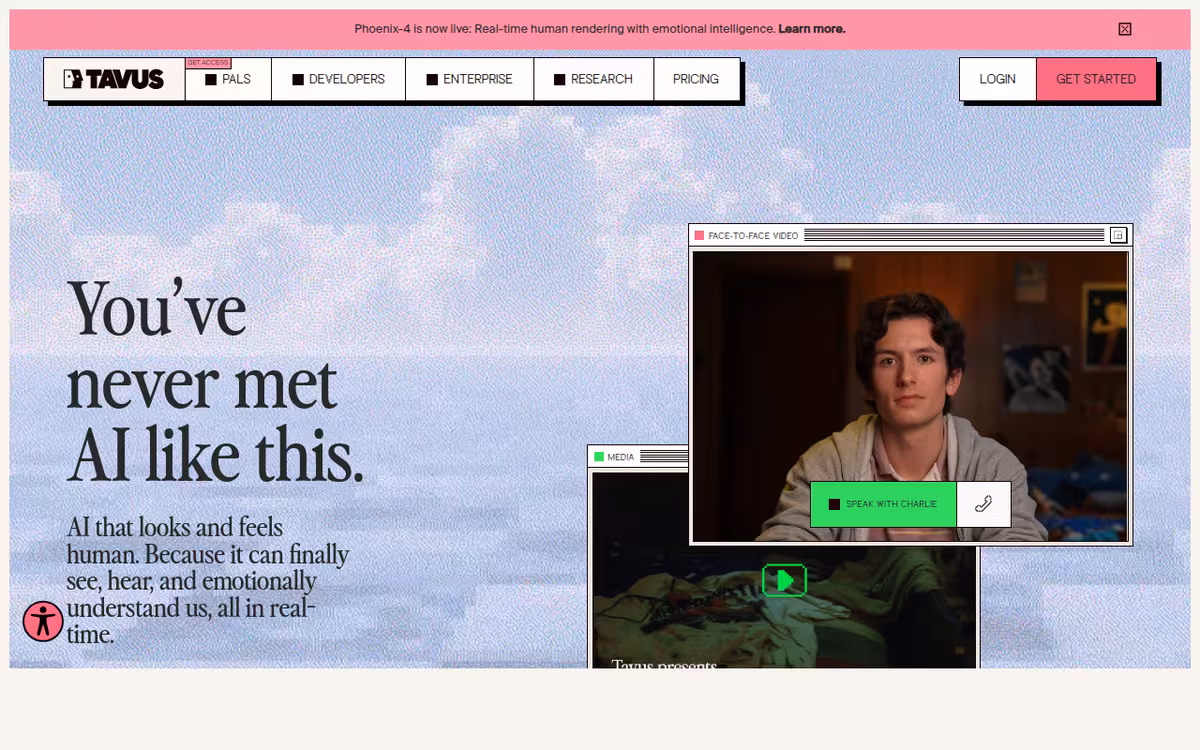This screenshot has width=1200, height=750.
Task: Open the accessibility options widget
Action: tap(43, 621)
